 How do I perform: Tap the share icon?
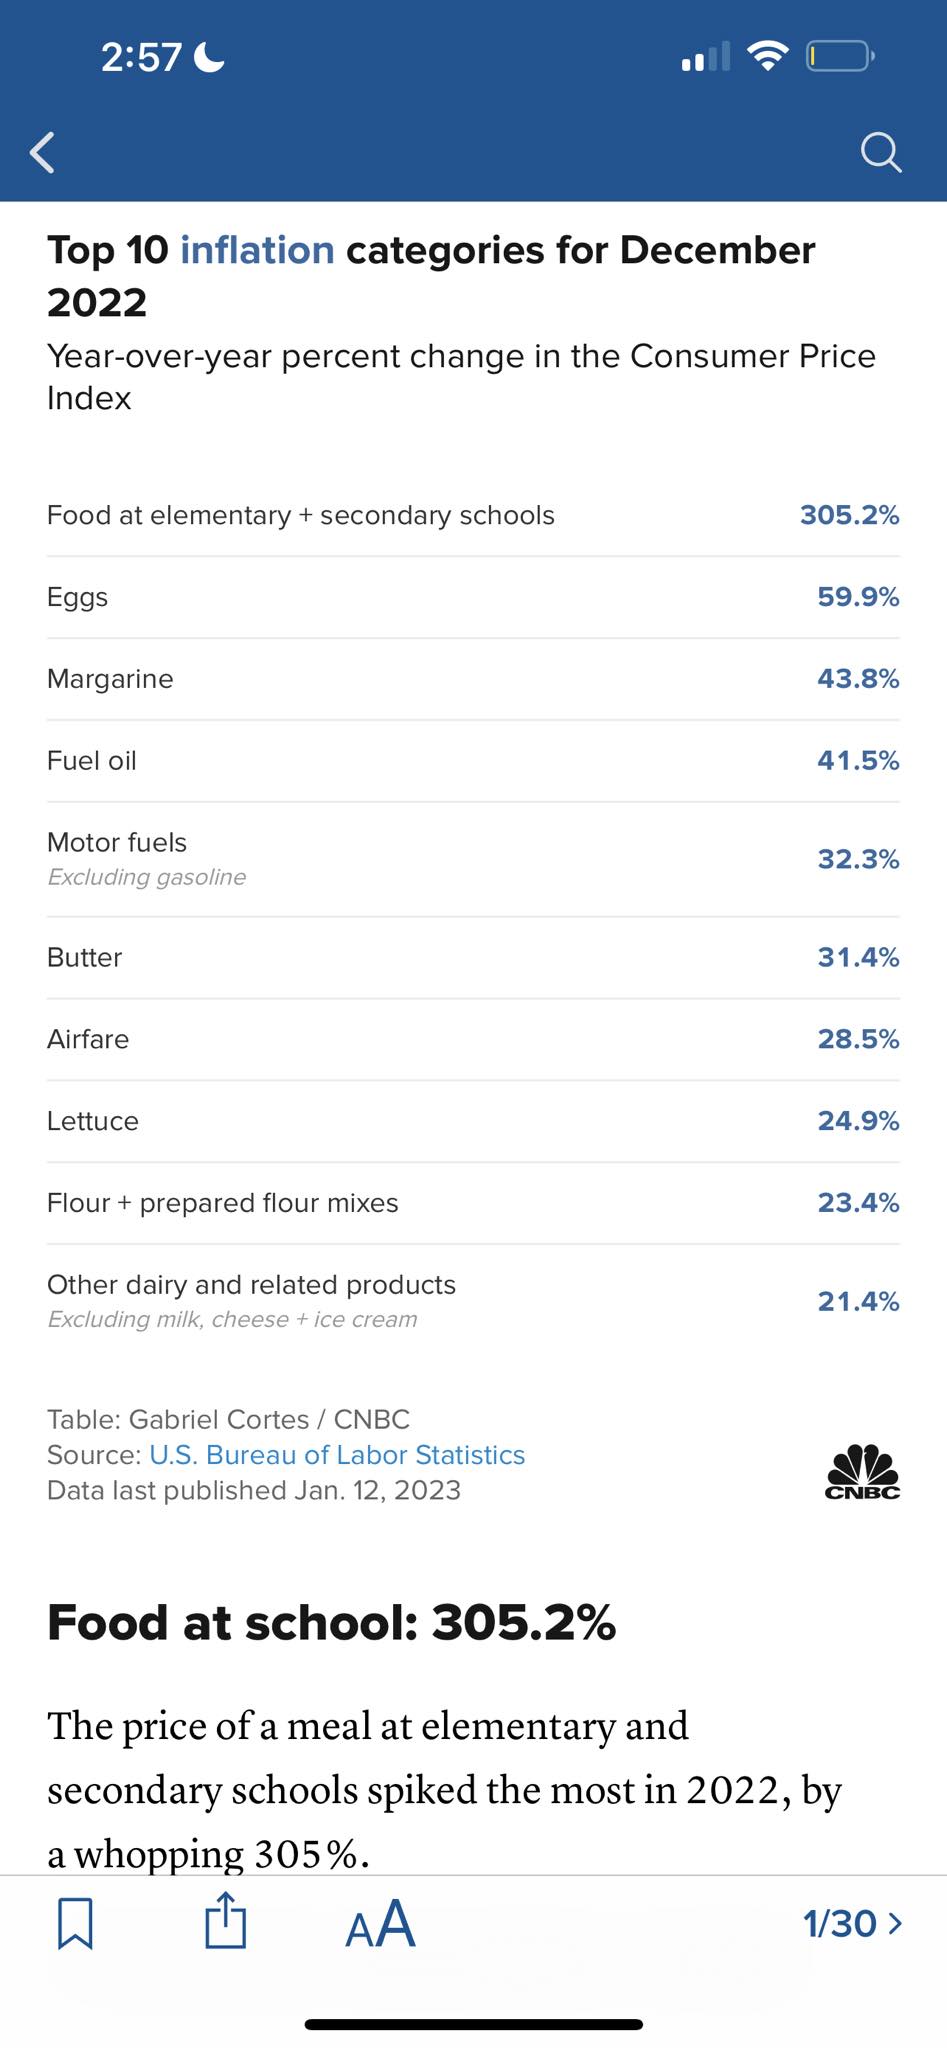point(225,1921)
